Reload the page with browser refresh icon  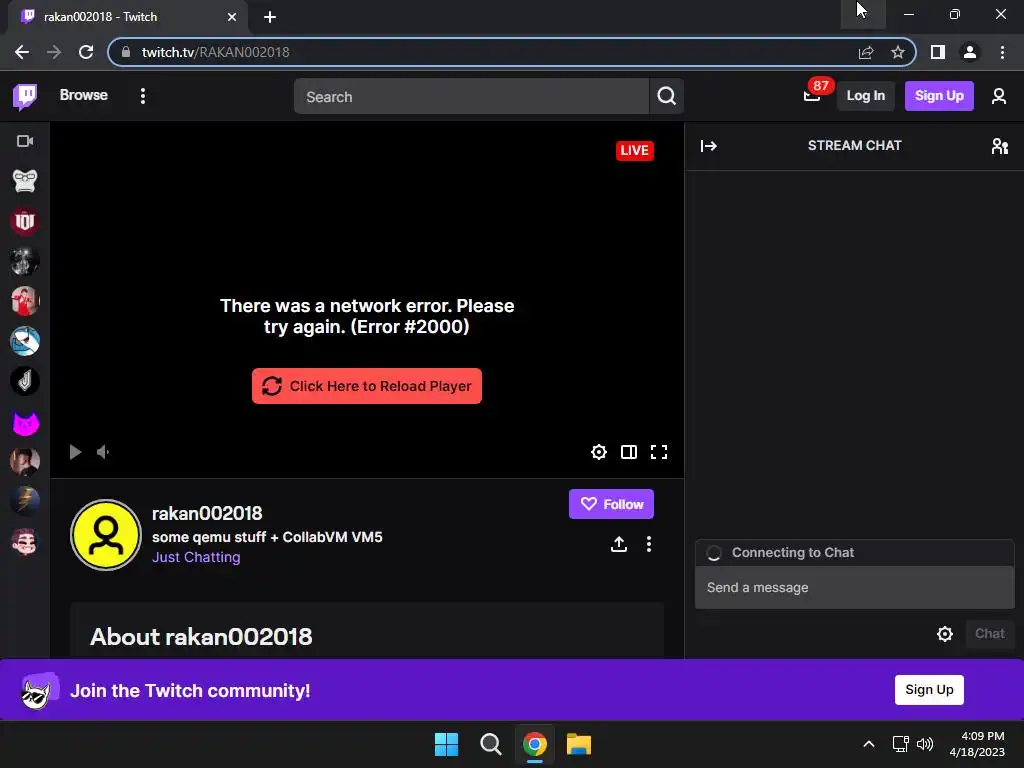(x=86, y=52)
